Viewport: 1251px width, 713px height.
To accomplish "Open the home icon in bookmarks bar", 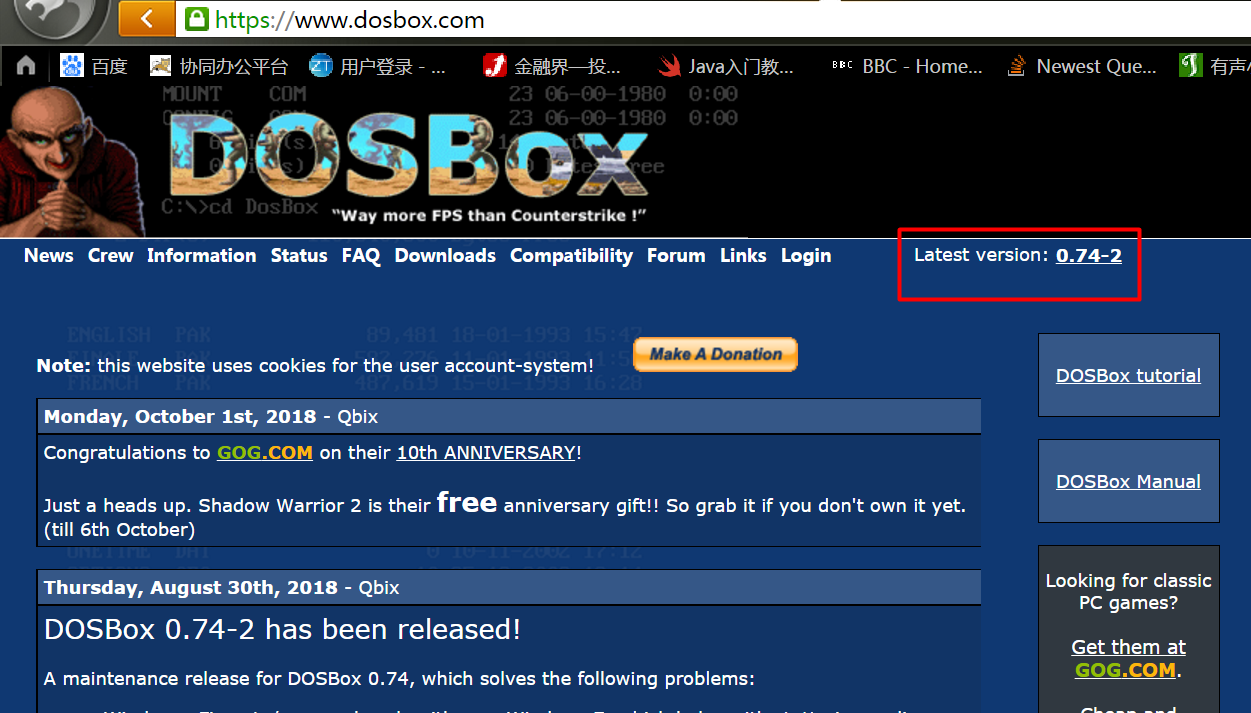I will click(x=26, y=66).
